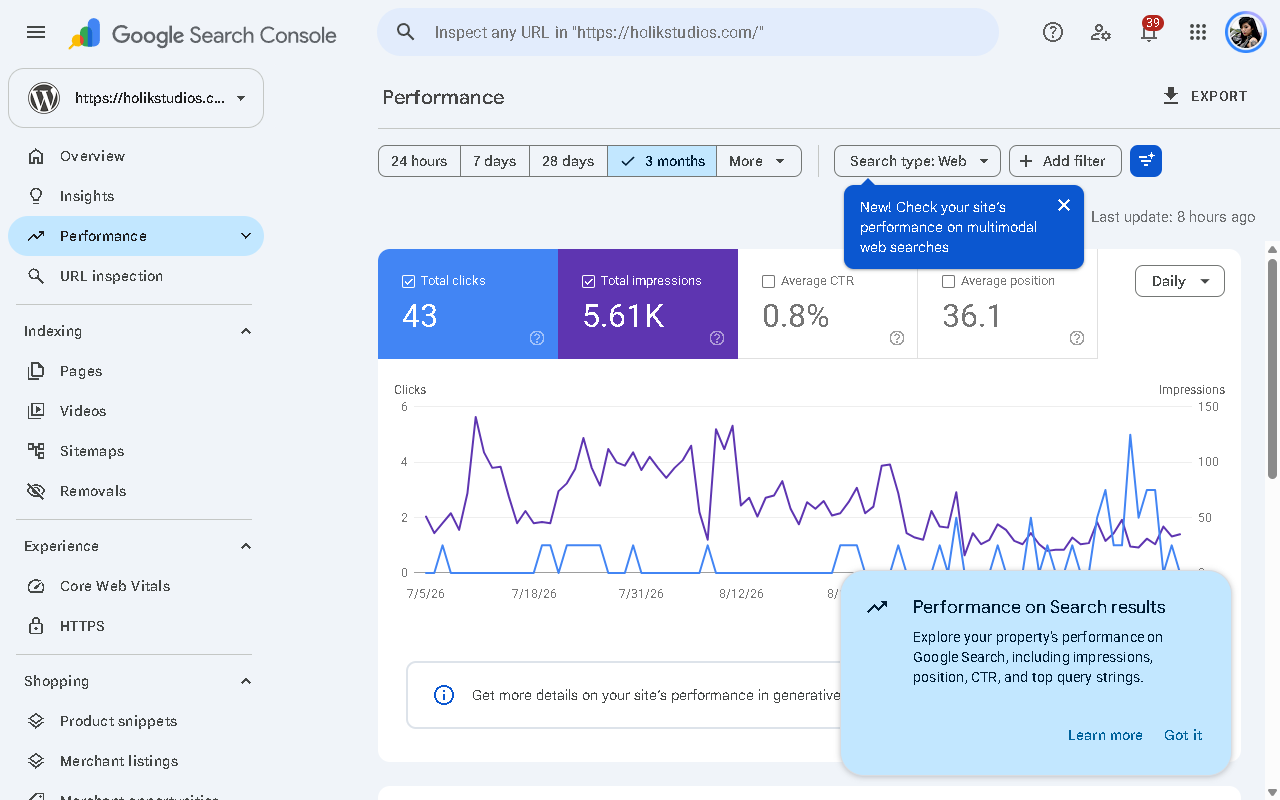Go to Overview in the sidebar
Image resolution: width=1280 pixels, height=800 pixels.
click(x=136, y=156)
